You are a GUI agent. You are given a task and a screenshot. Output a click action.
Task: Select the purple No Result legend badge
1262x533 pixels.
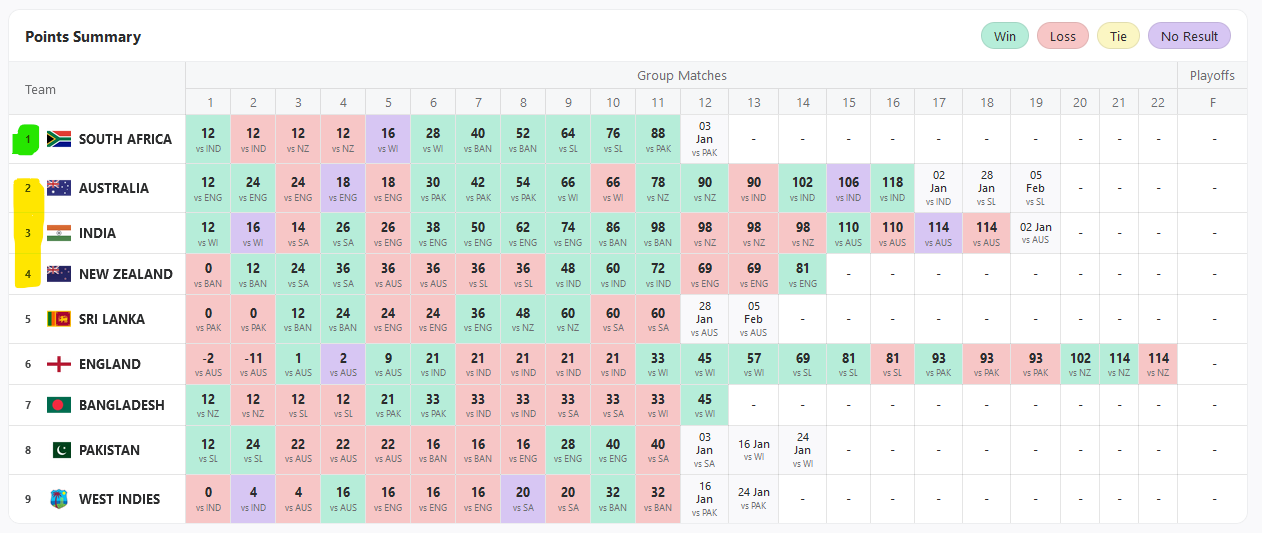pos(1189,37)
